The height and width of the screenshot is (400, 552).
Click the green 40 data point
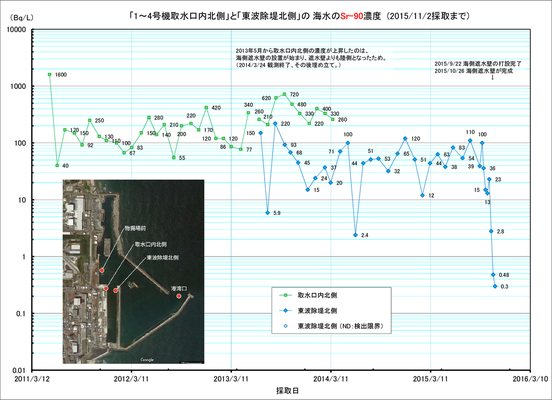pyautogui.click(x=57, y=165)
